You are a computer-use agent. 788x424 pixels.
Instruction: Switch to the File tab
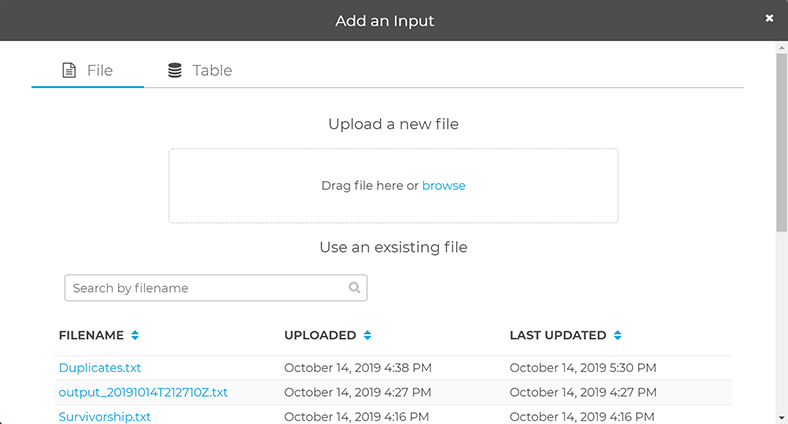[x=88, y=71]
